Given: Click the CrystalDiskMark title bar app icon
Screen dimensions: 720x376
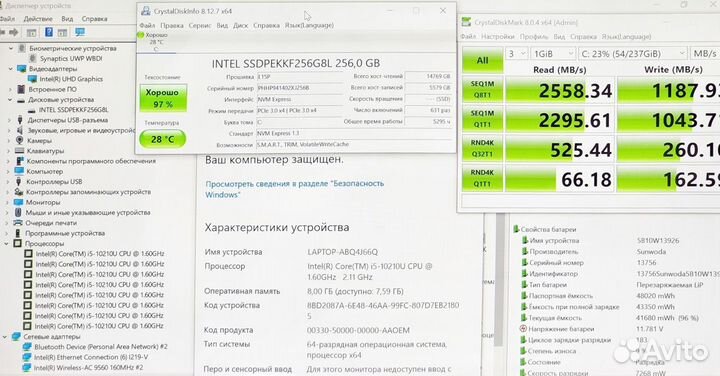Looking at the screenshot, I should (466, 22).
